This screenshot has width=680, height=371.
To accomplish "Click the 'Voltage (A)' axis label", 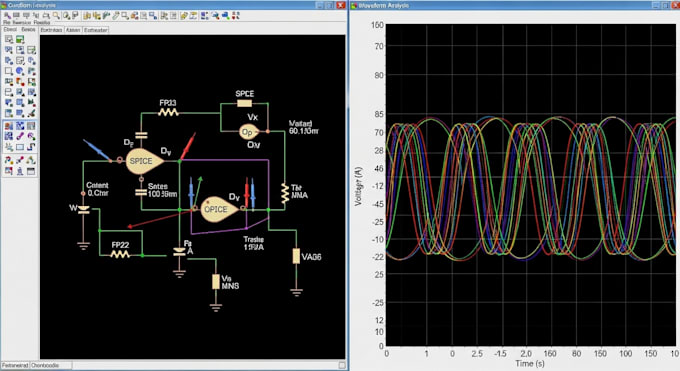I will click(x=358, y=186).
